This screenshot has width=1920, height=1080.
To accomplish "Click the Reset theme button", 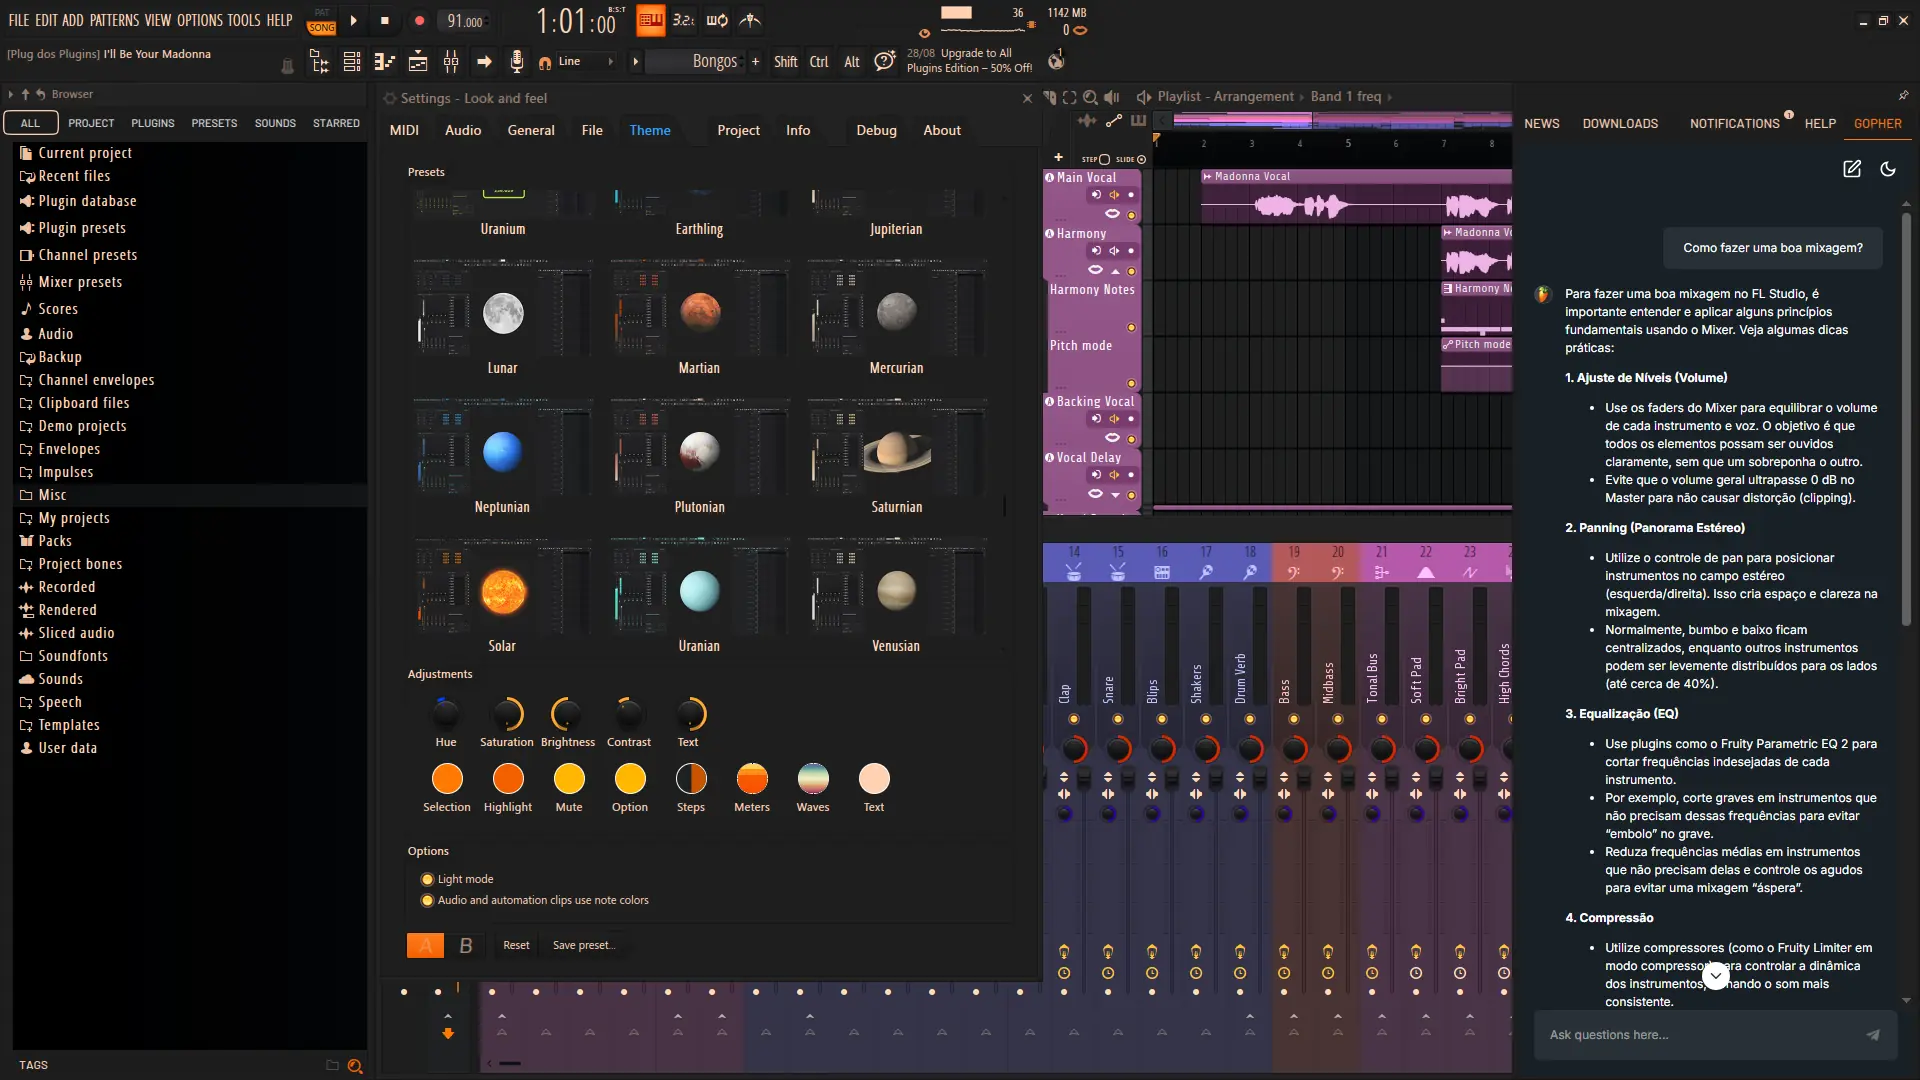I will pyautogui.click(x=516, y=945).
